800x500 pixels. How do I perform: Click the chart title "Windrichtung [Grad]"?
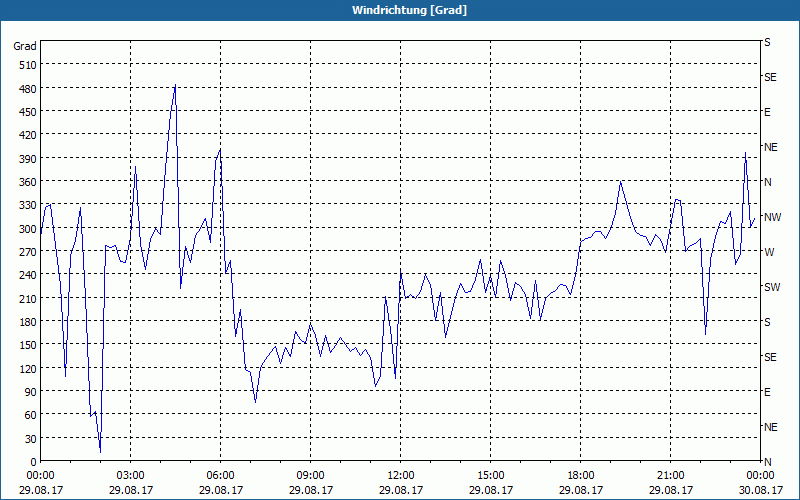(x=409, y=10)
